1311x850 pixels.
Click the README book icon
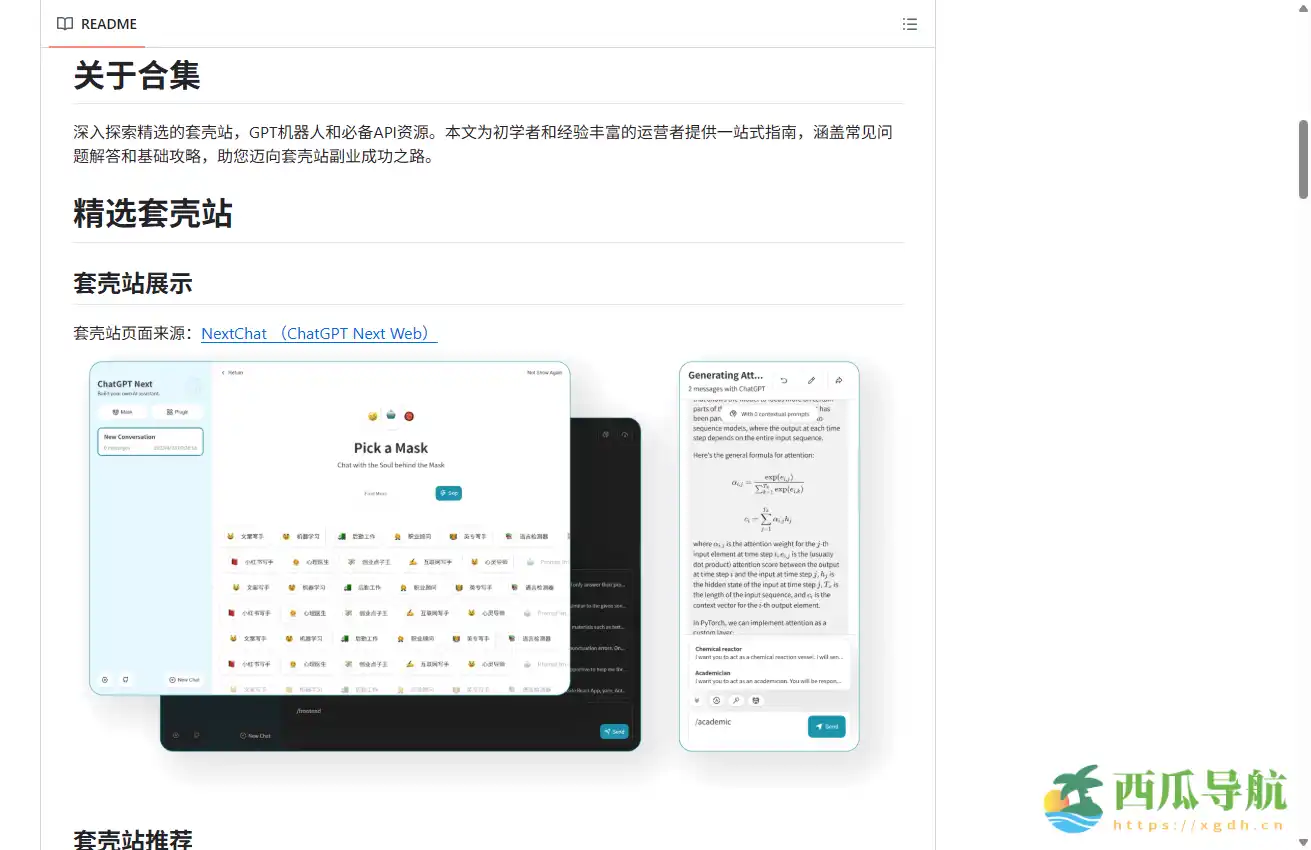[65, 23]
